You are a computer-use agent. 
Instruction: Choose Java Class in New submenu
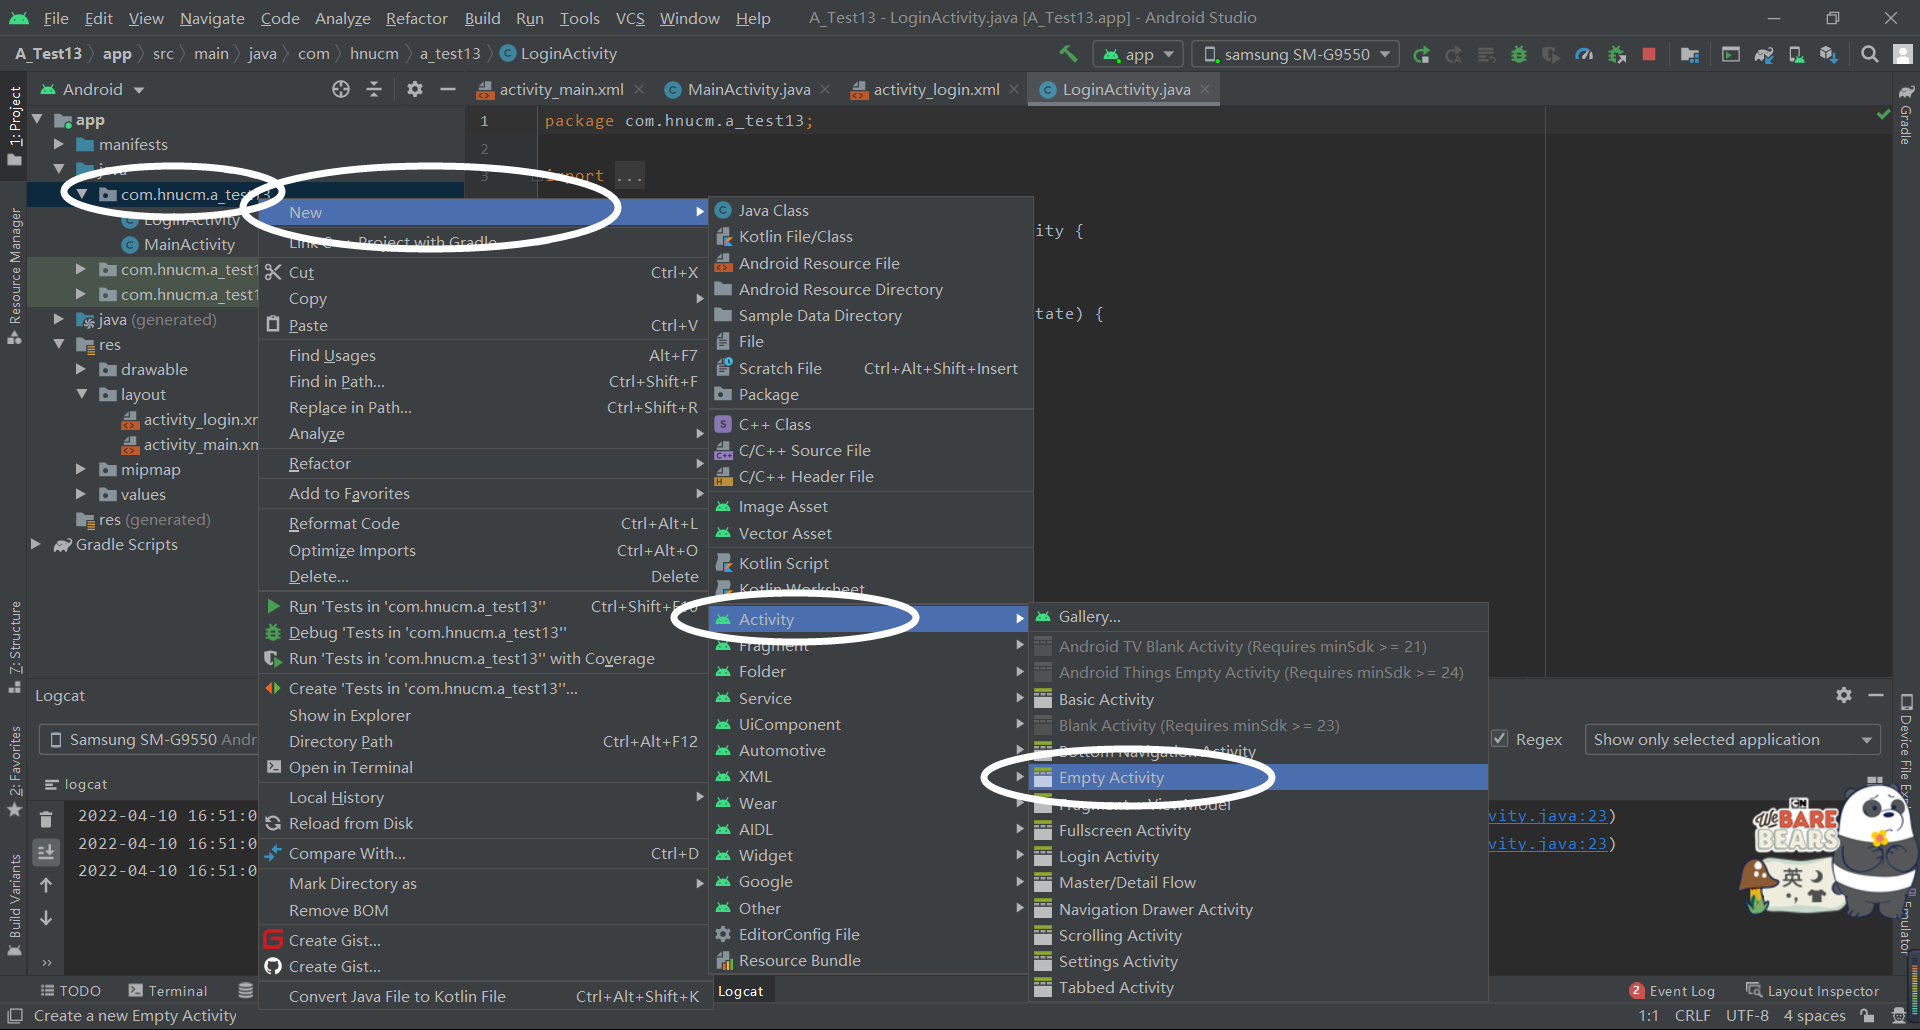point(871,210)
